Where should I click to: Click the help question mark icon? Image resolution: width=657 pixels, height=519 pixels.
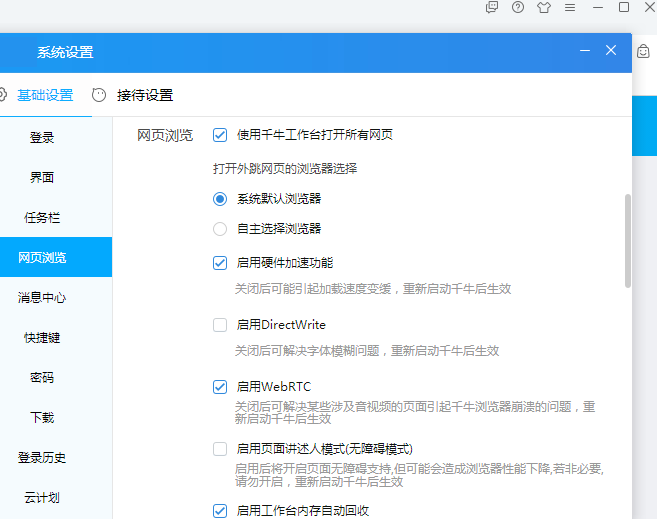(517, 7)
